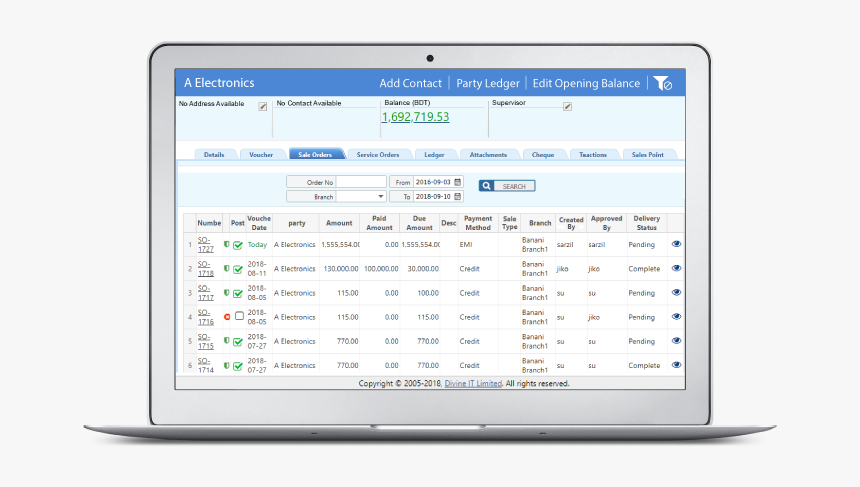This screenshot has height=487, width=860.
Task: Switch to the Details tab
Action: pyautogui.click(x=214, y=155)
